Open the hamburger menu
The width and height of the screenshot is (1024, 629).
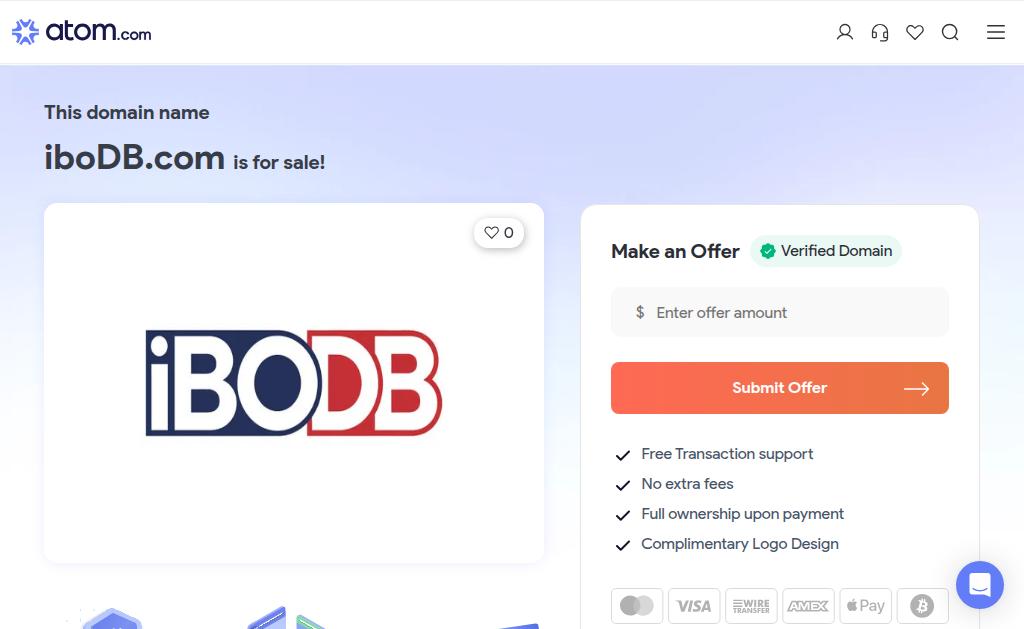[x=996, y=32]
